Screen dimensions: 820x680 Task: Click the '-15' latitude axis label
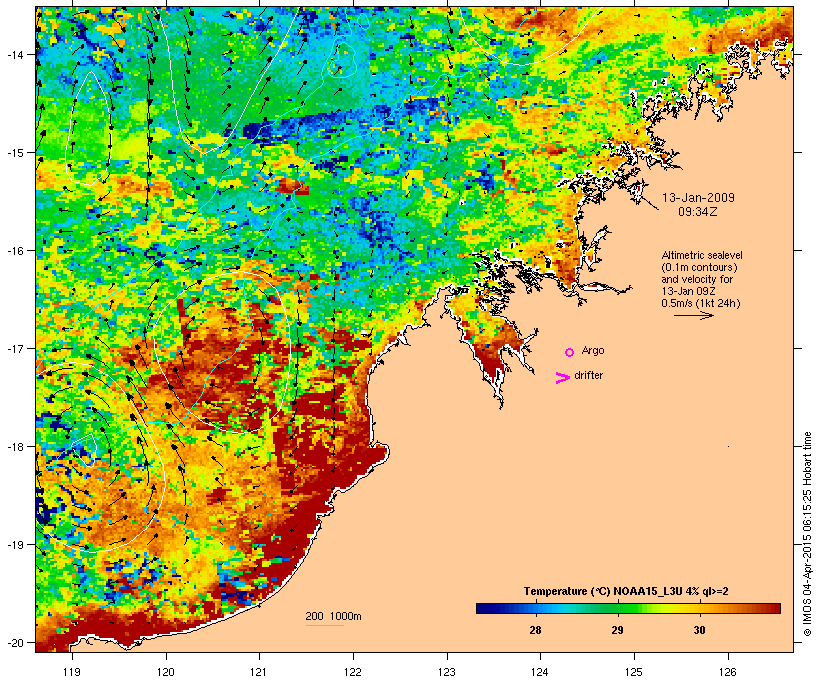(x=15, y=152)
